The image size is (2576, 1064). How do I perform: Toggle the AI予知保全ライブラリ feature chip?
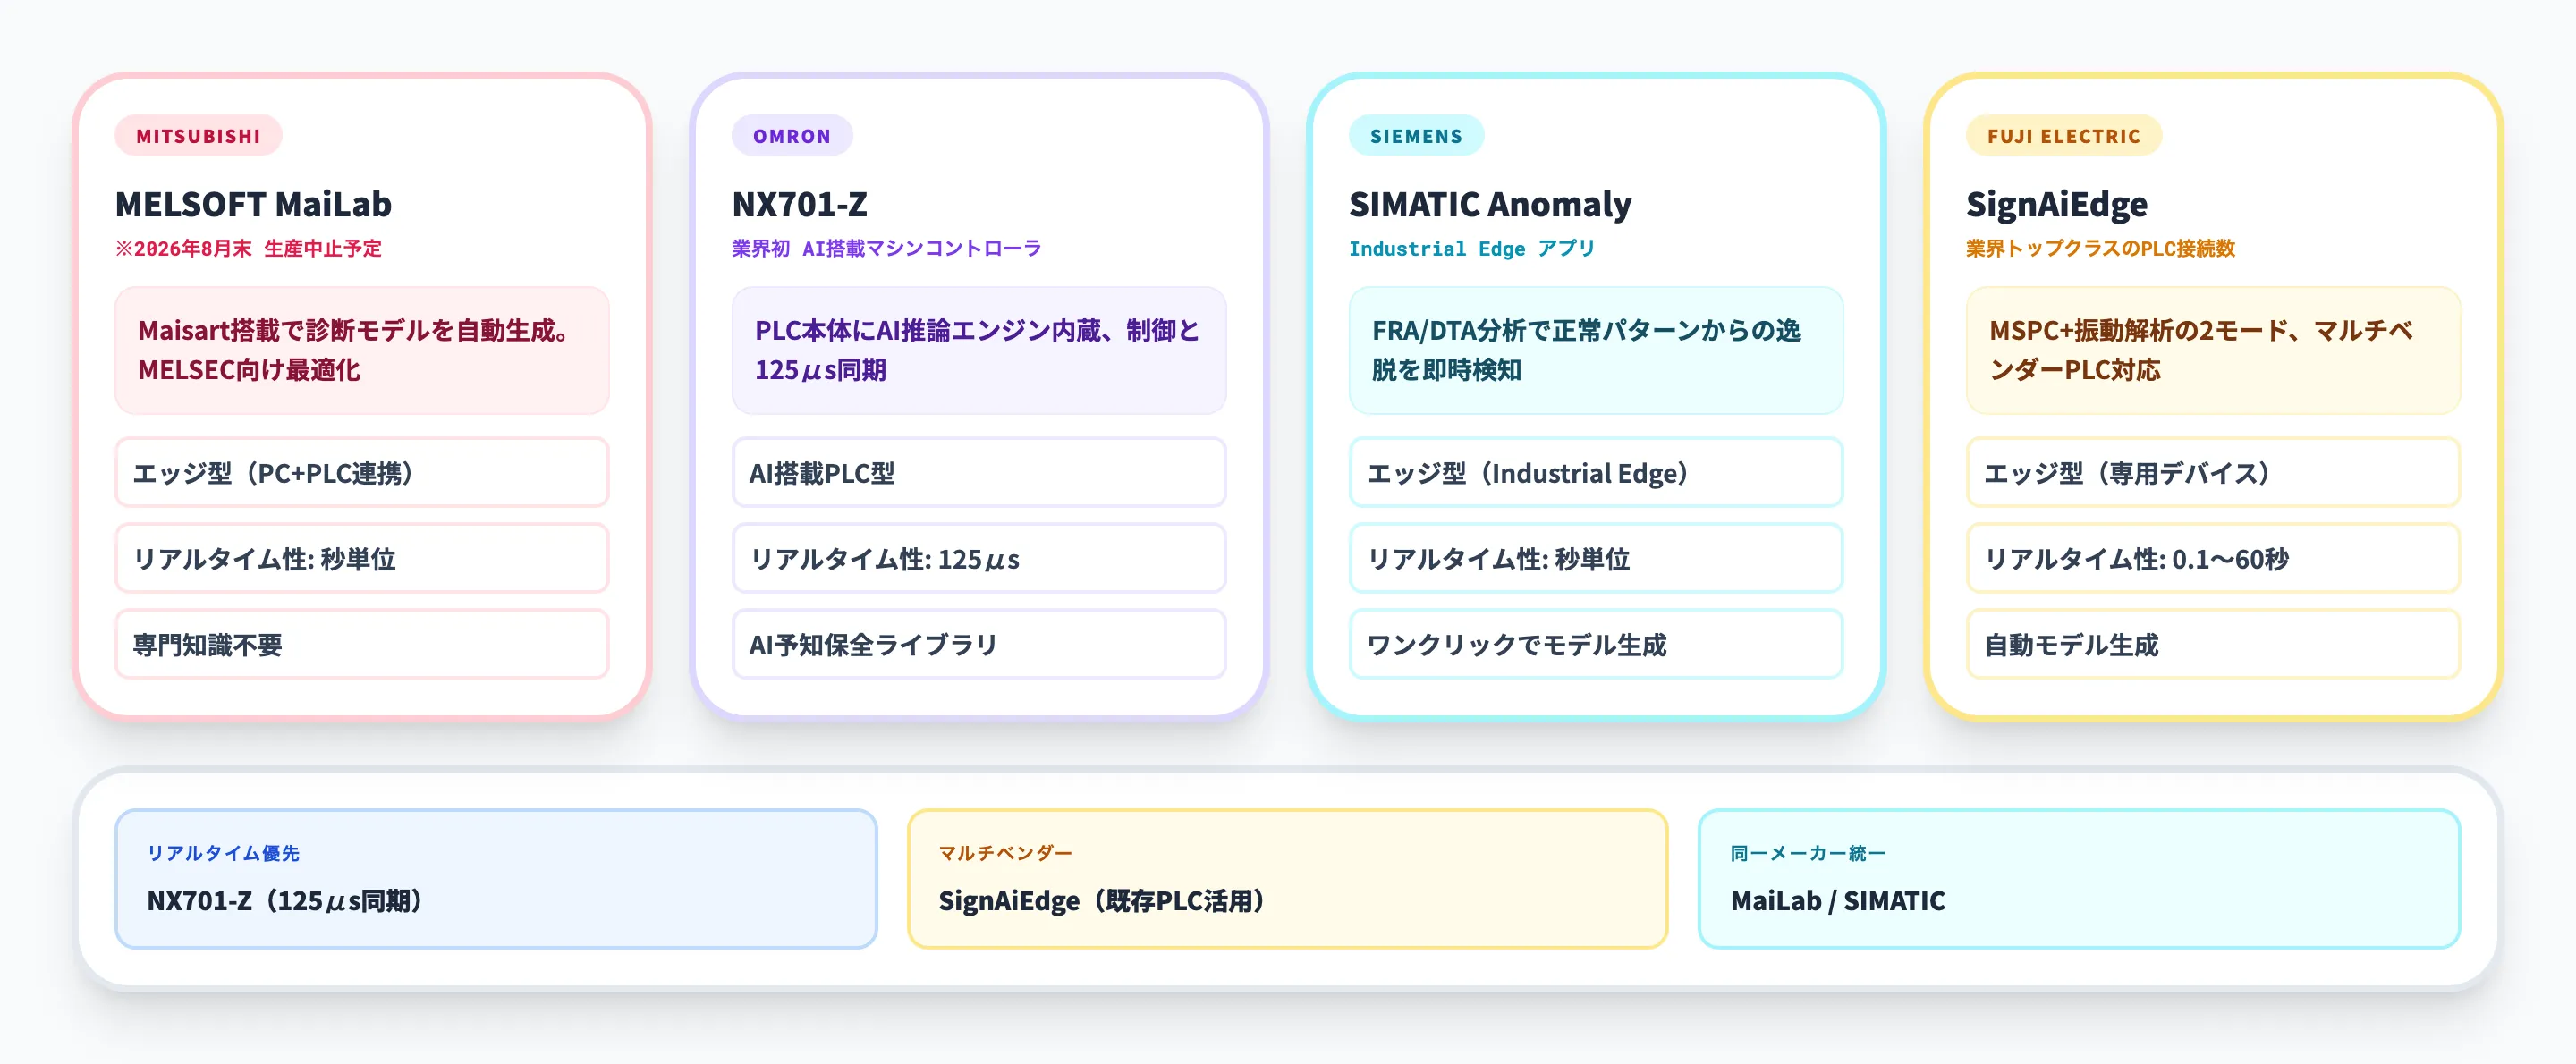[977, 645]
